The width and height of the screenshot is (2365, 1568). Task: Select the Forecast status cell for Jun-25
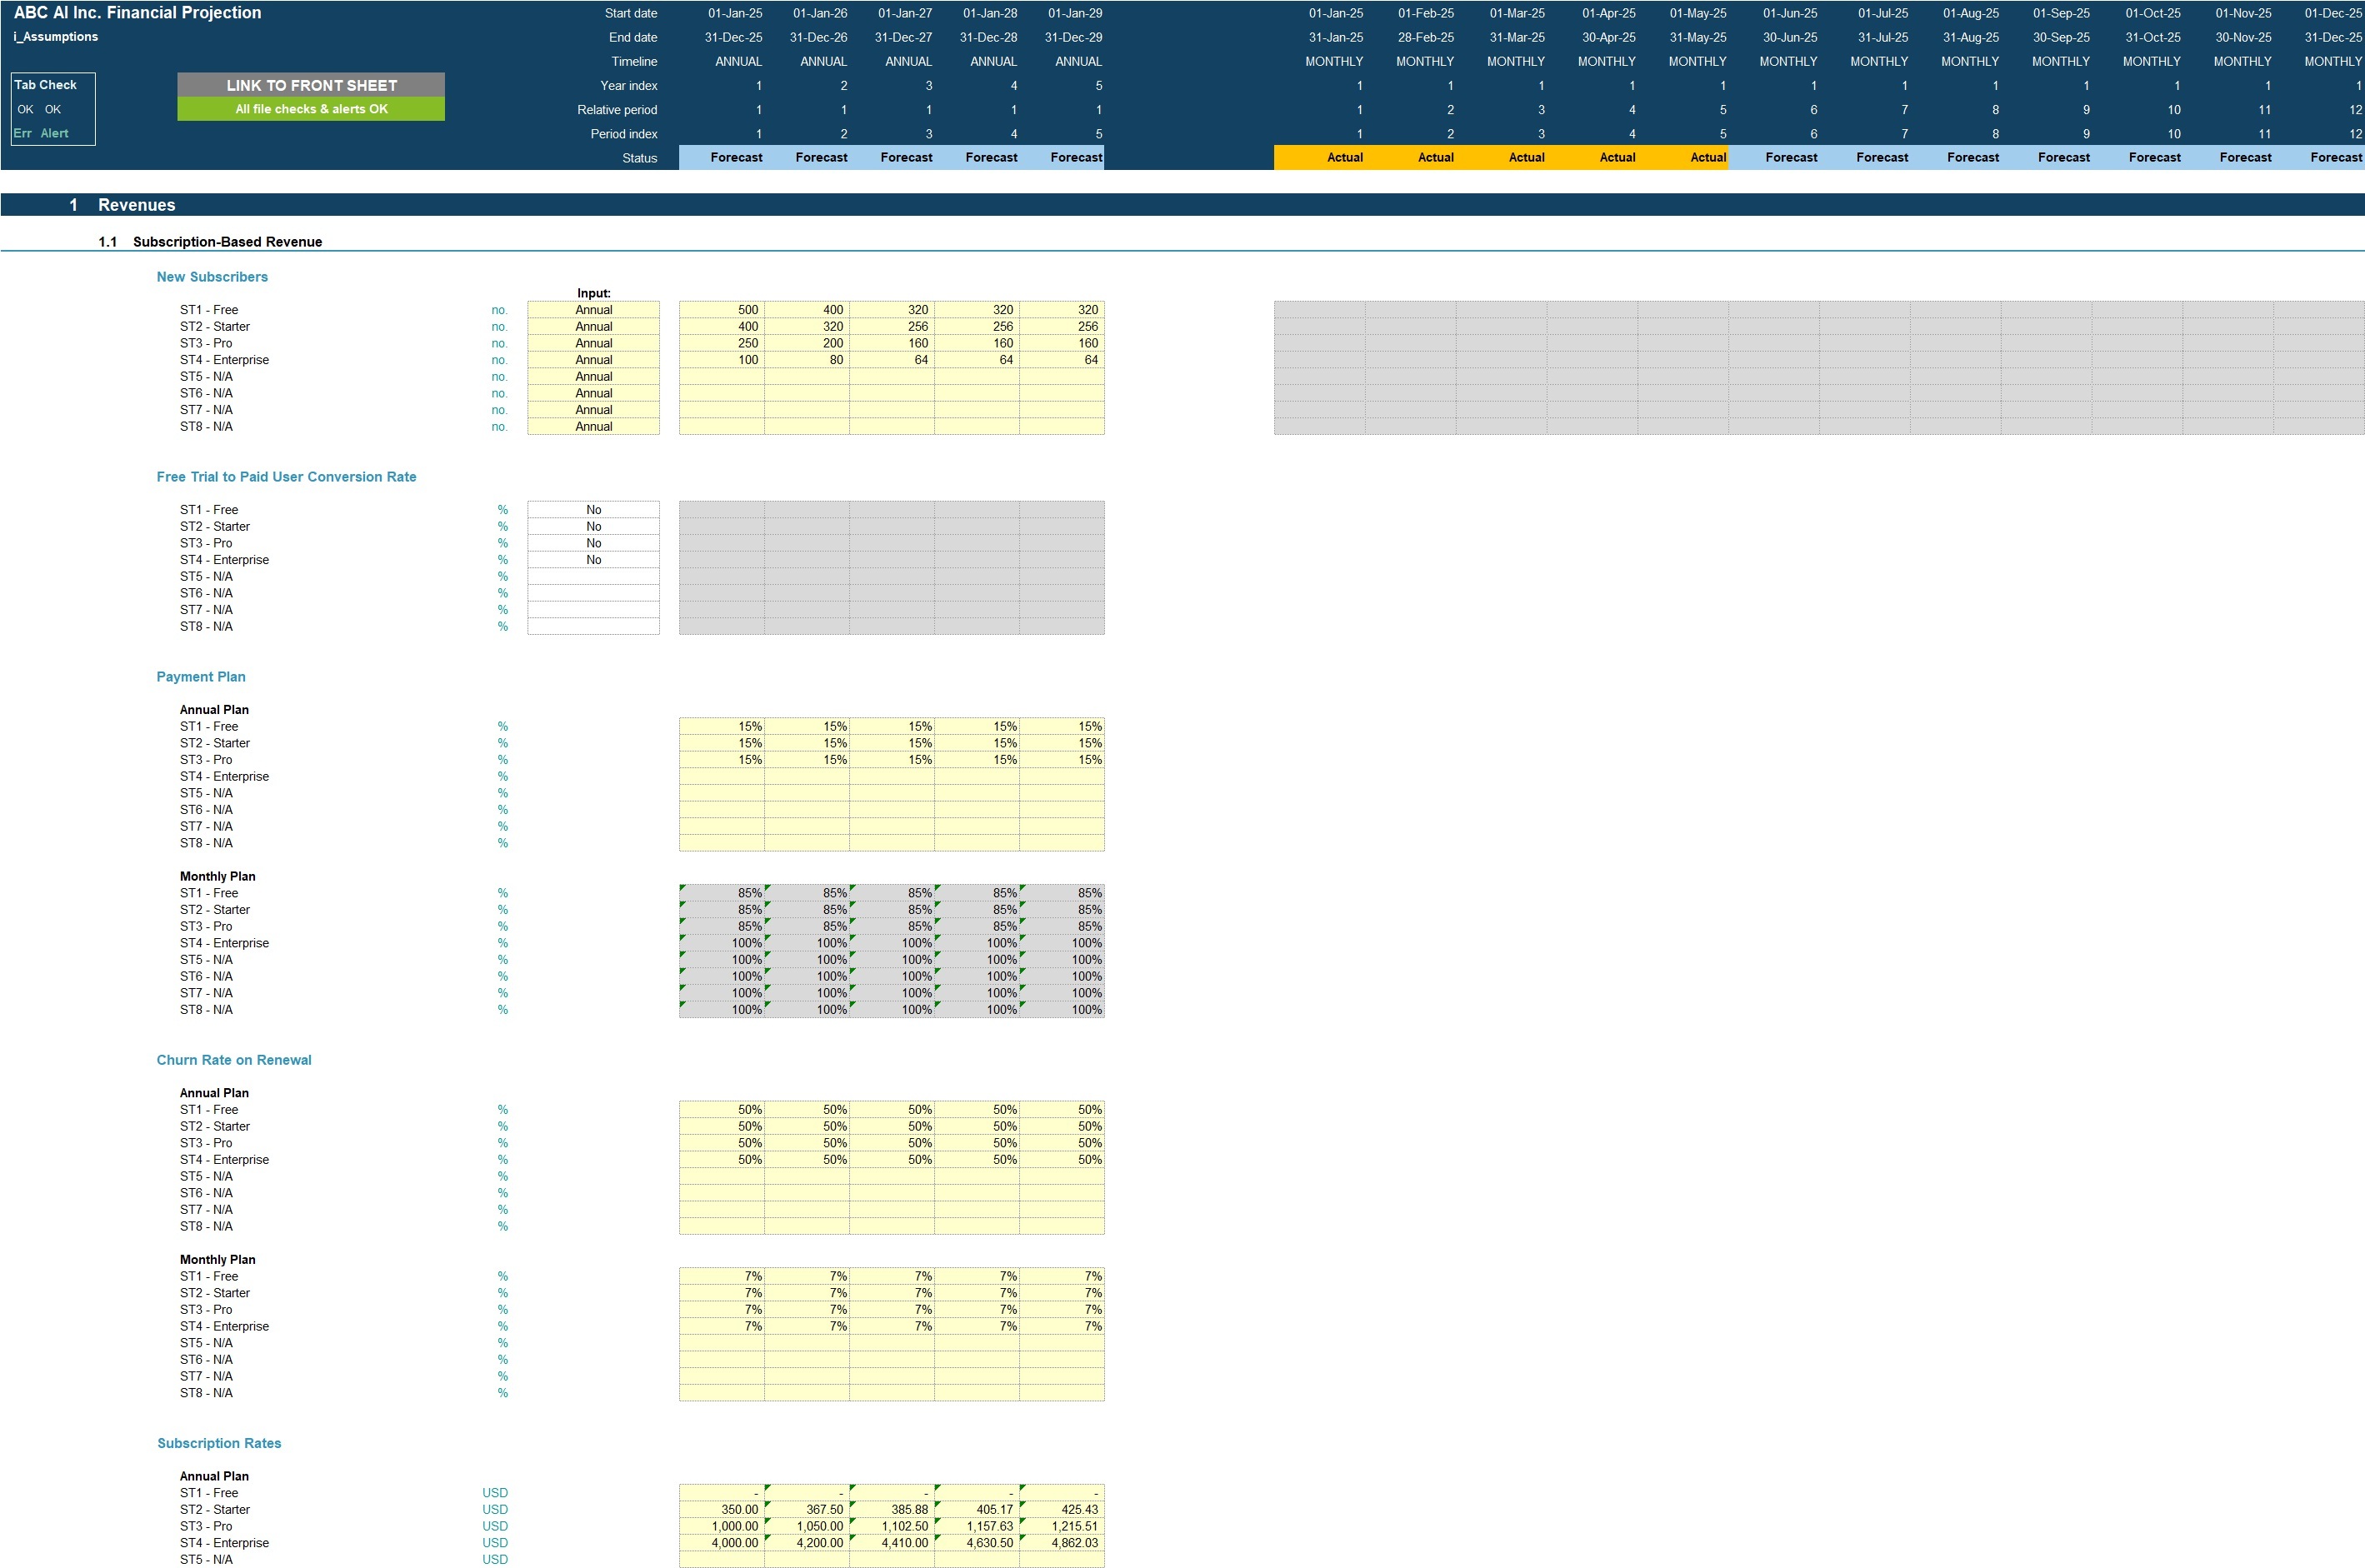pyautogui.click(x=1774, y=158)
